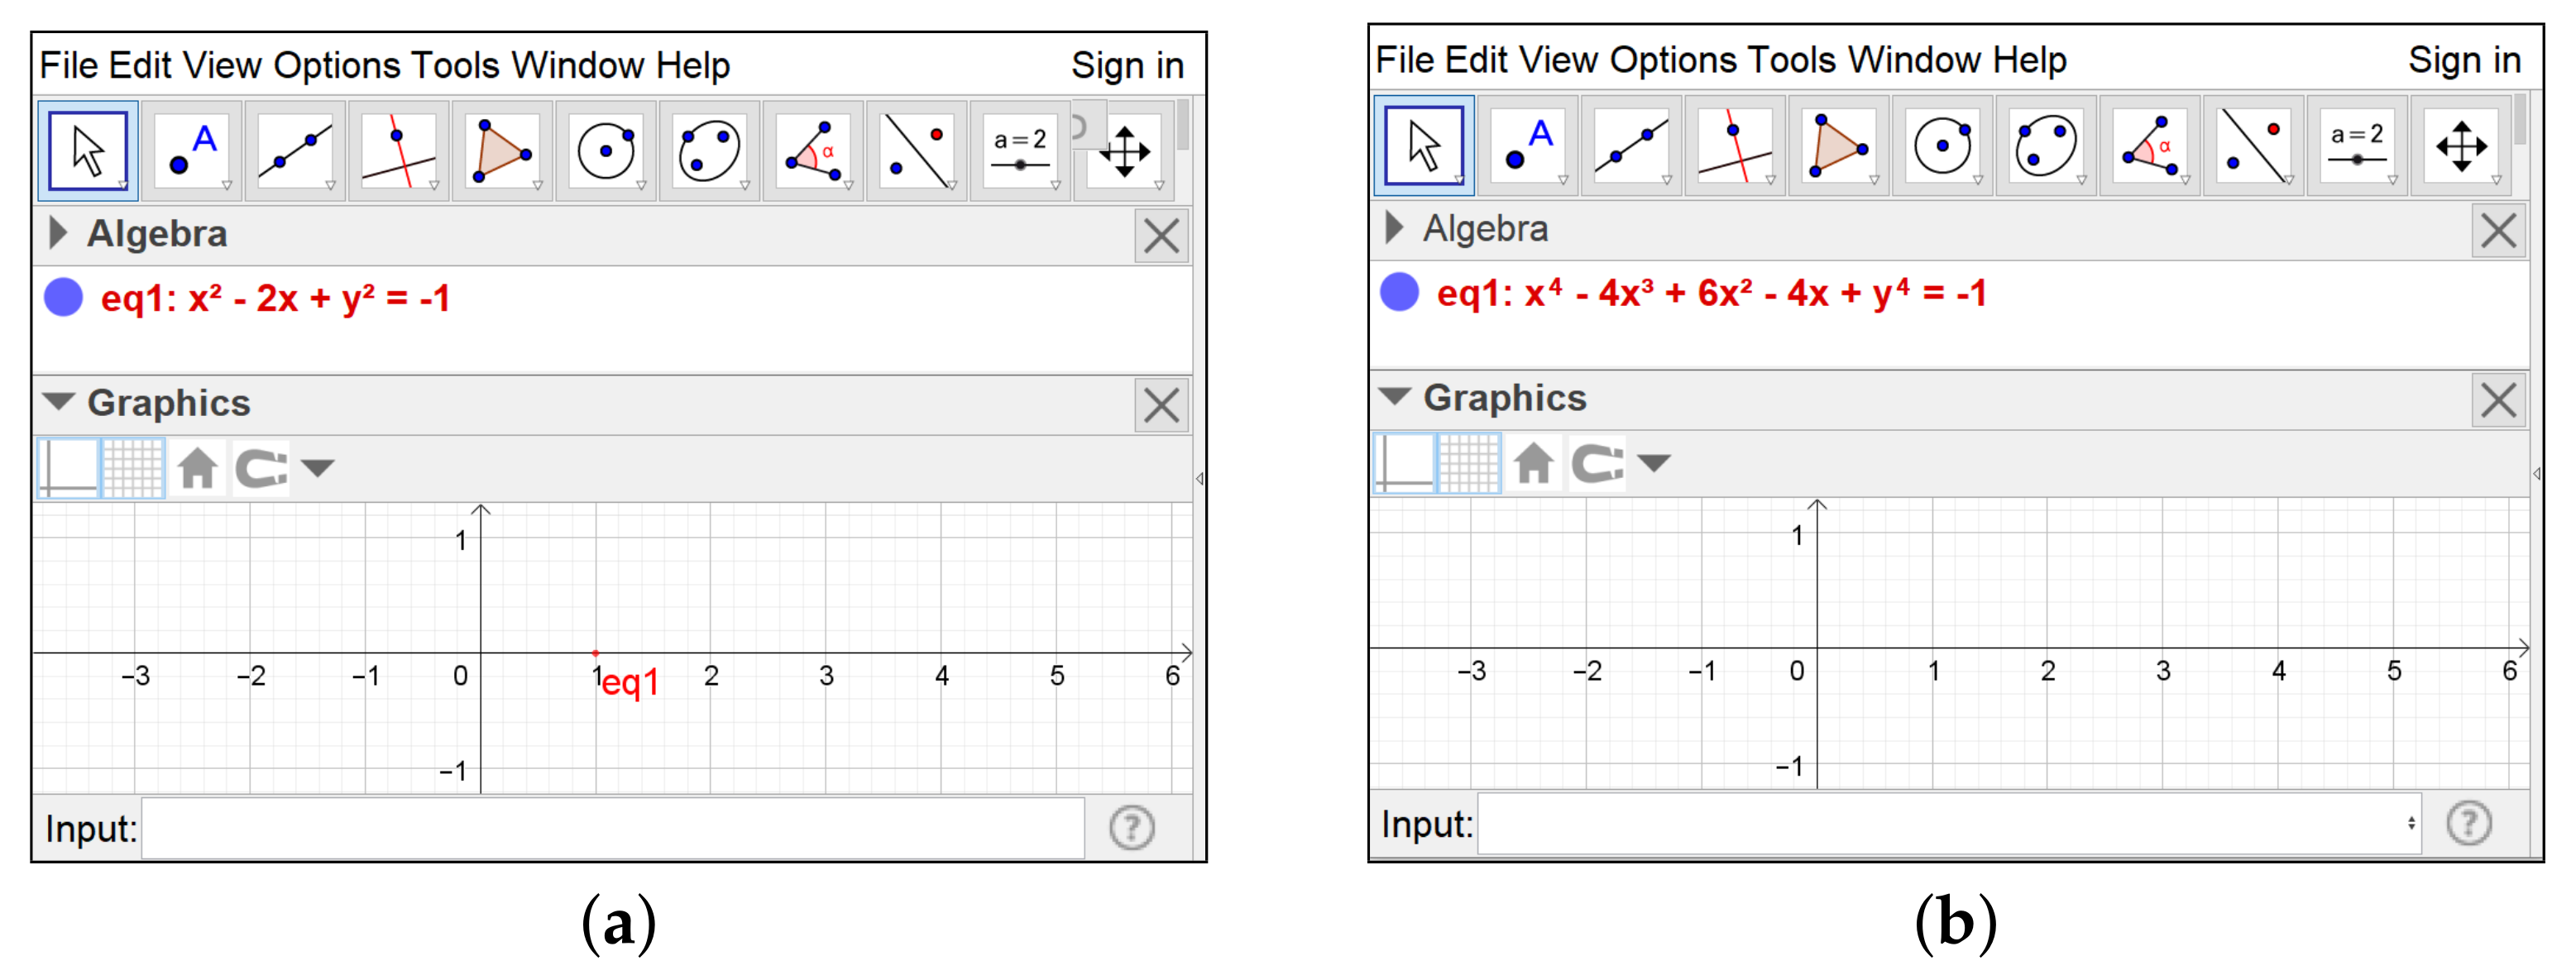Choose Circle with Center tool in window (a)

point(606,152)
